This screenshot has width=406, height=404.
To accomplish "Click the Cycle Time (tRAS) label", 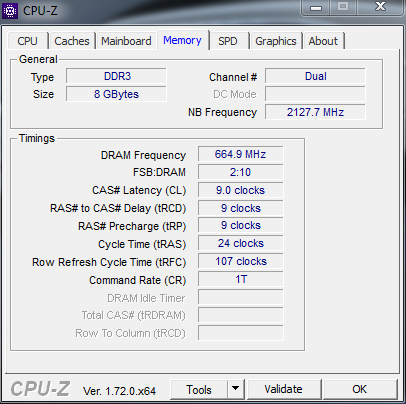I will tap(142, 244).
